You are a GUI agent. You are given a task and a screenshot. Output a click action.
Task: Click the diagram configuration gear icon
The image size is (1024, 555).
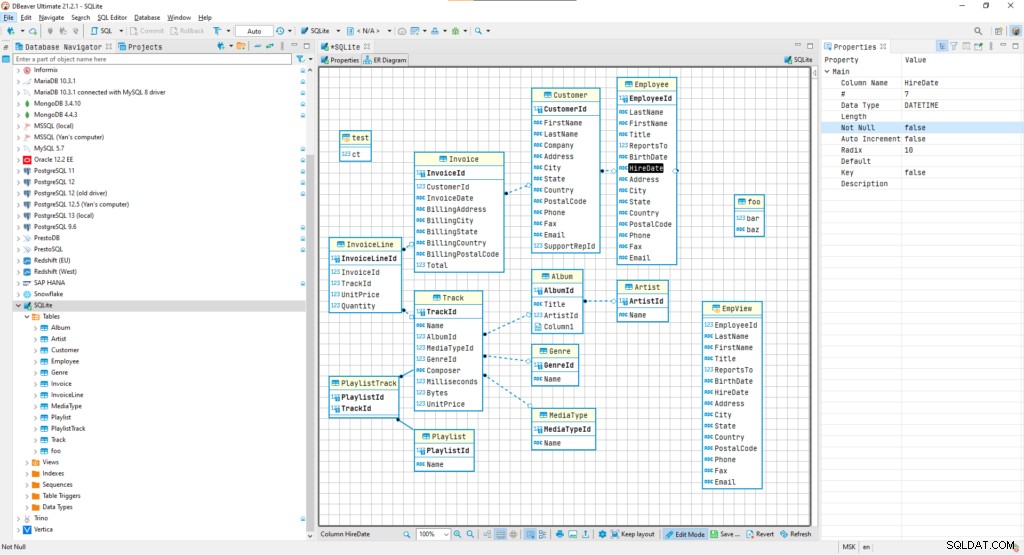pyautogui.click(x=602, y=534)
